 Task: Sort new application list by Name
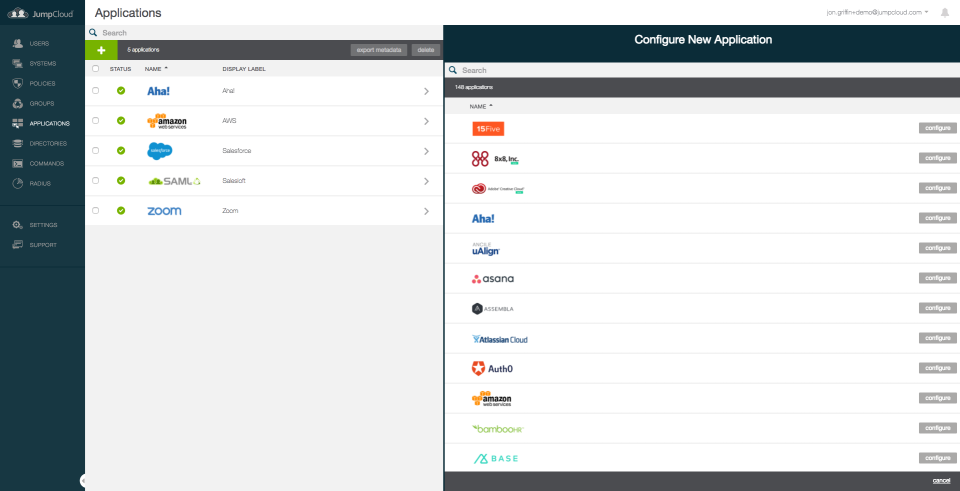pos(481,107)
